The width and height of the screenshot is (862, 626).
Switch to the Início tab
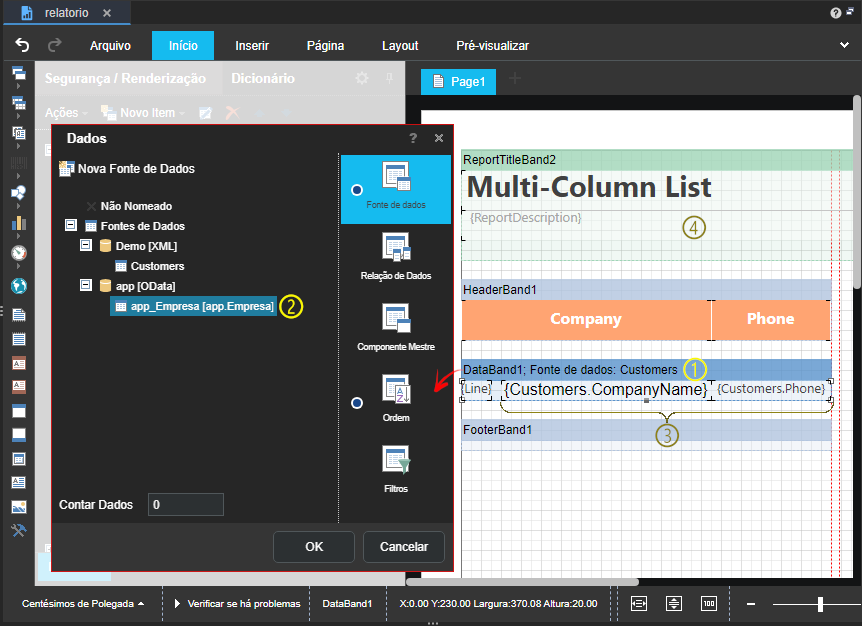coord(183,46)
